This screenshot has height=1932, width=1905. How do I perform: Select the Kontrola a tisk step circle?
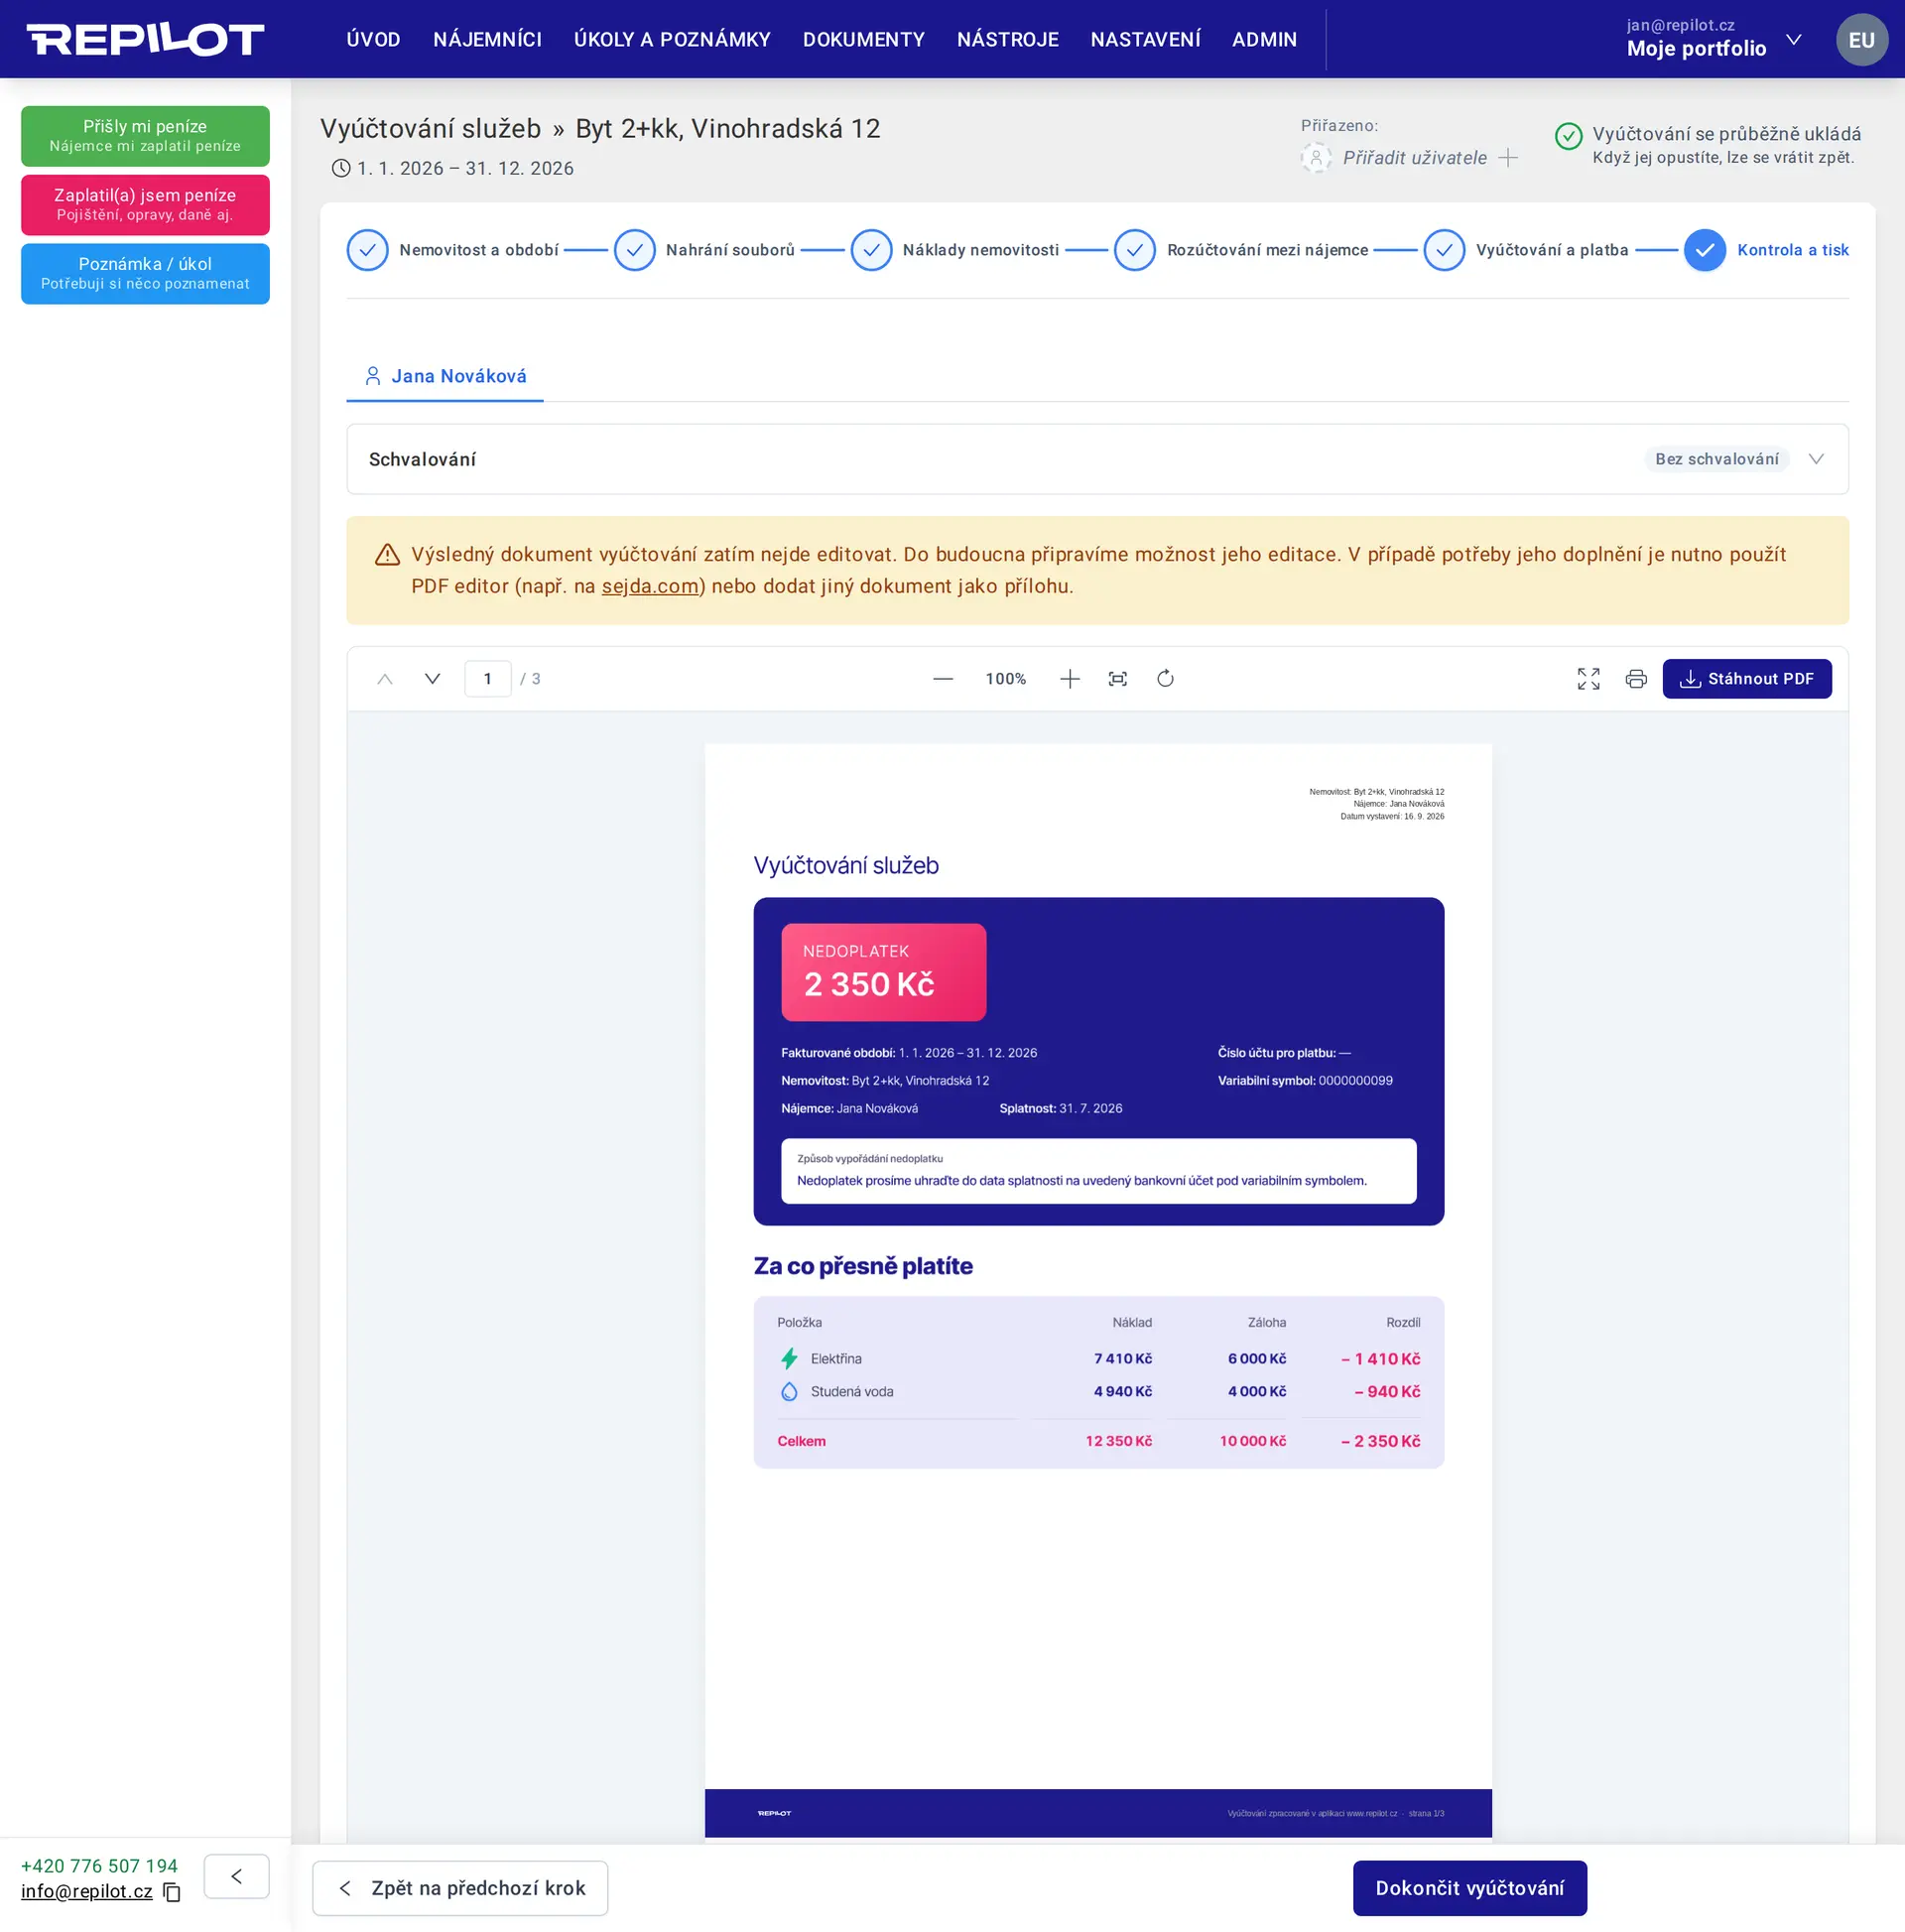(x=1705, y=250)
